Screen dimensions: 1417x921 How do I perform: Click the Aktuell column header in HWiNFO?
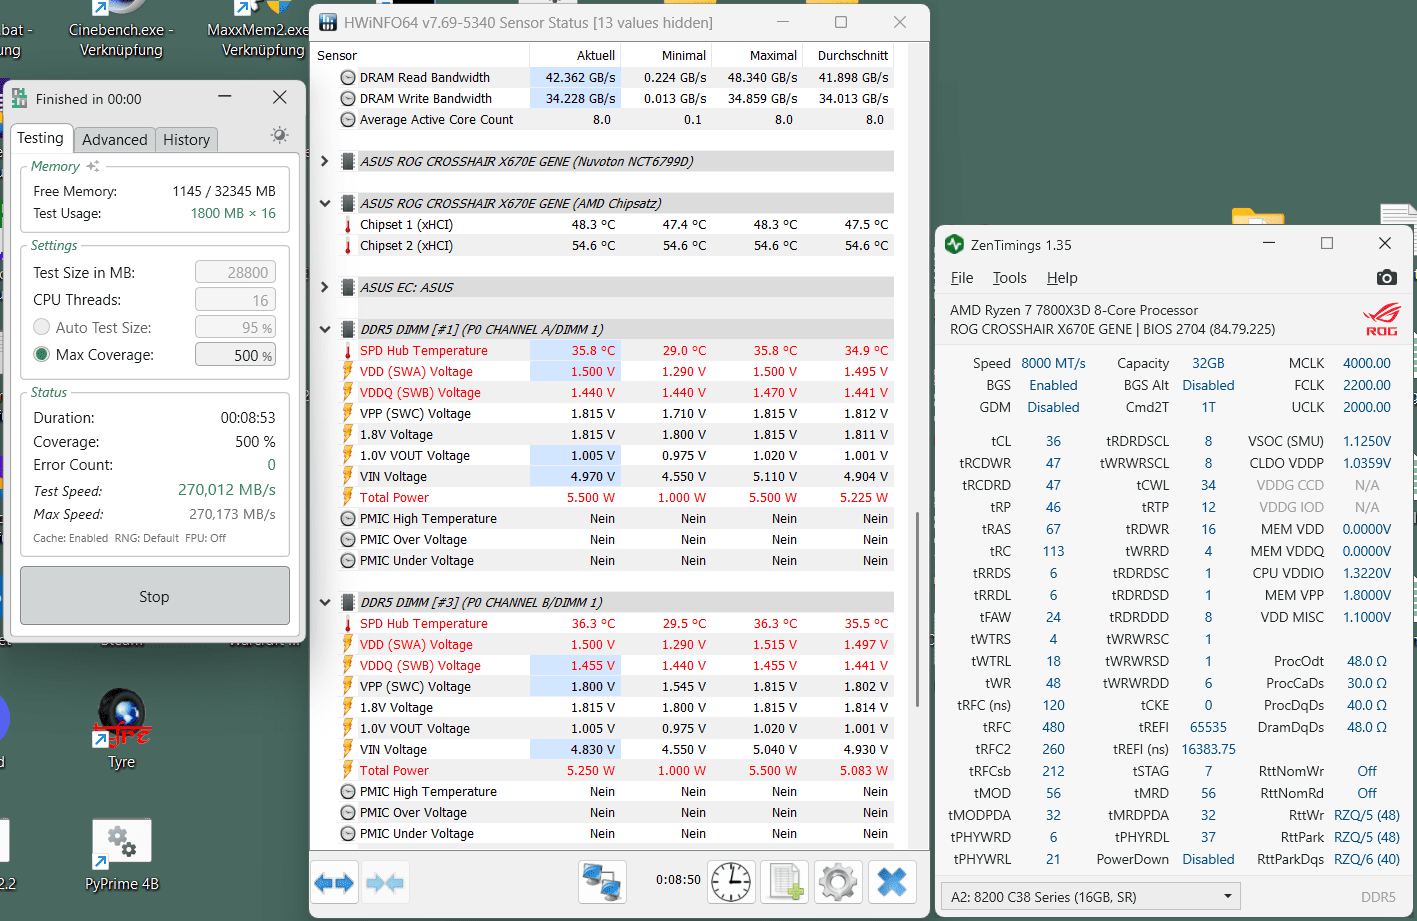click(x=576, y=55)
